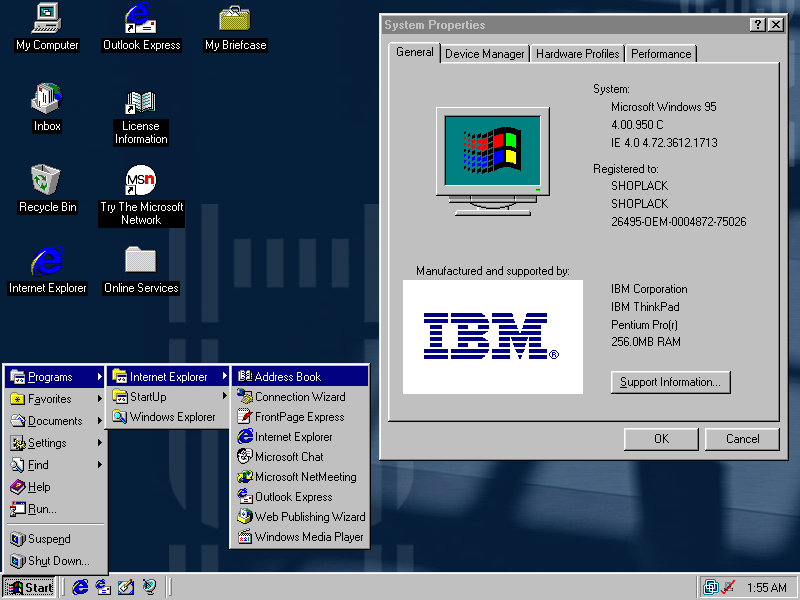The width and height of the screenshot is (800, 600).
Task: Open Address Book menu entry
Action: [x=300, y=377]
